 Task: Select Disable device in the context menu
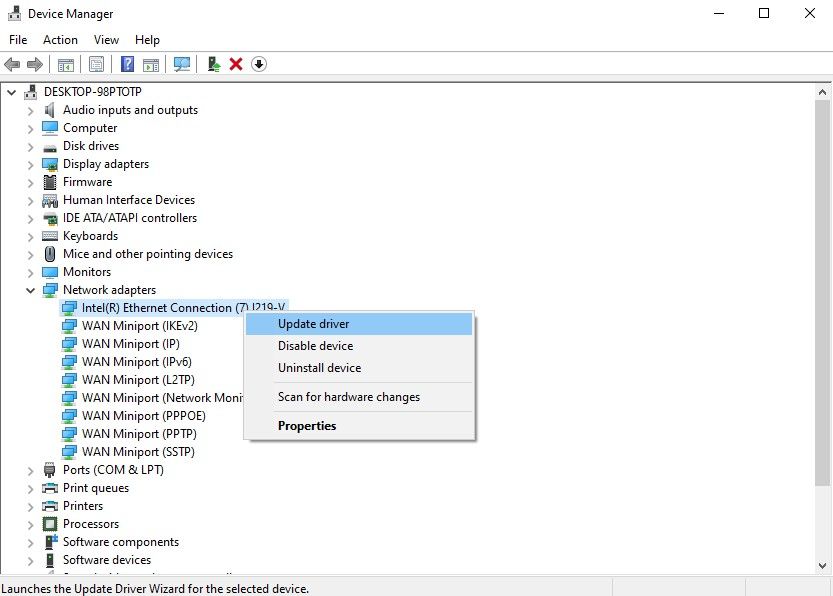pos(313,346)
